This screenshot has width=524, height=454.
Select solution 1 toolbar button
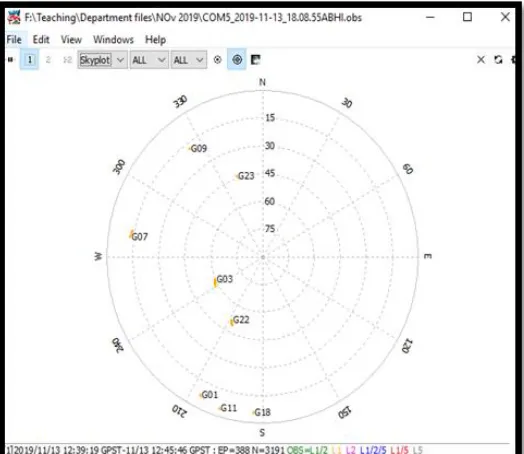[x=29, y=60]
